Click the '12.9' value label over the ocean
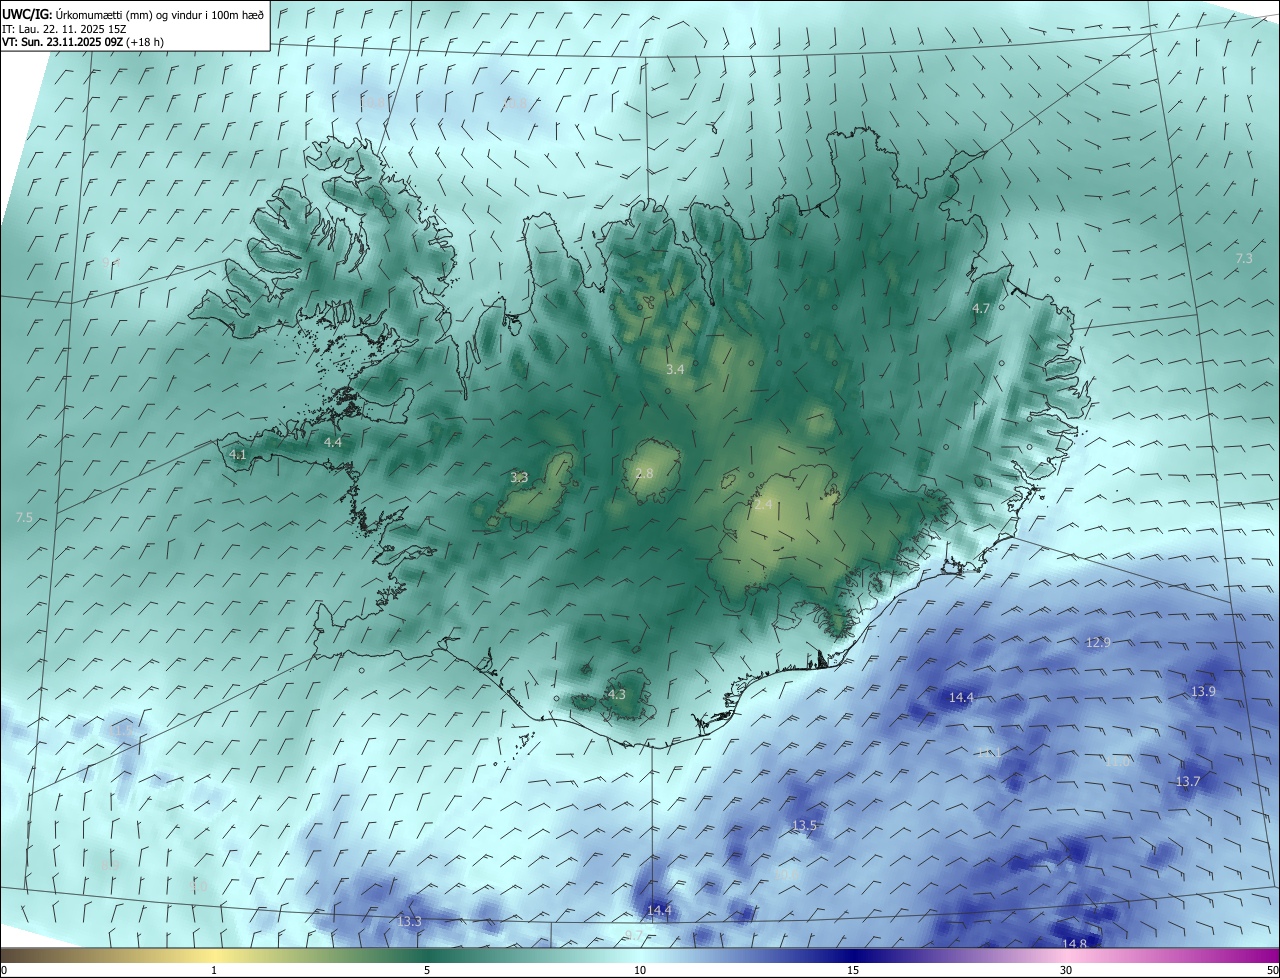 click(x=1098, y=642)
